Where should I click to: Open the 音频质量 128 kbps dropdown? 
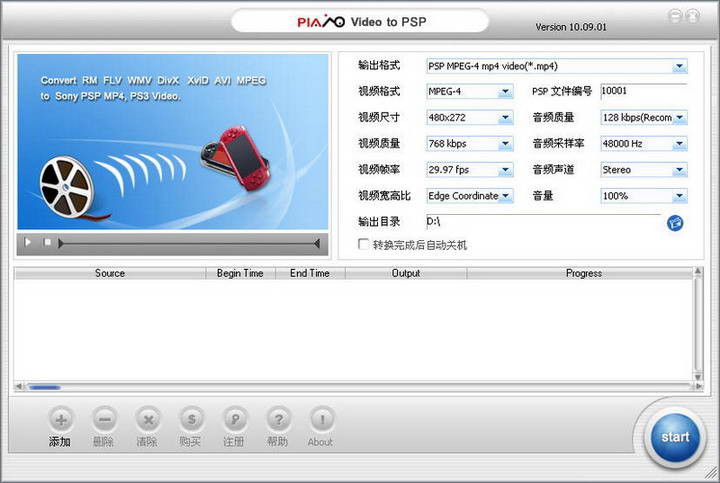coord(644,118)
